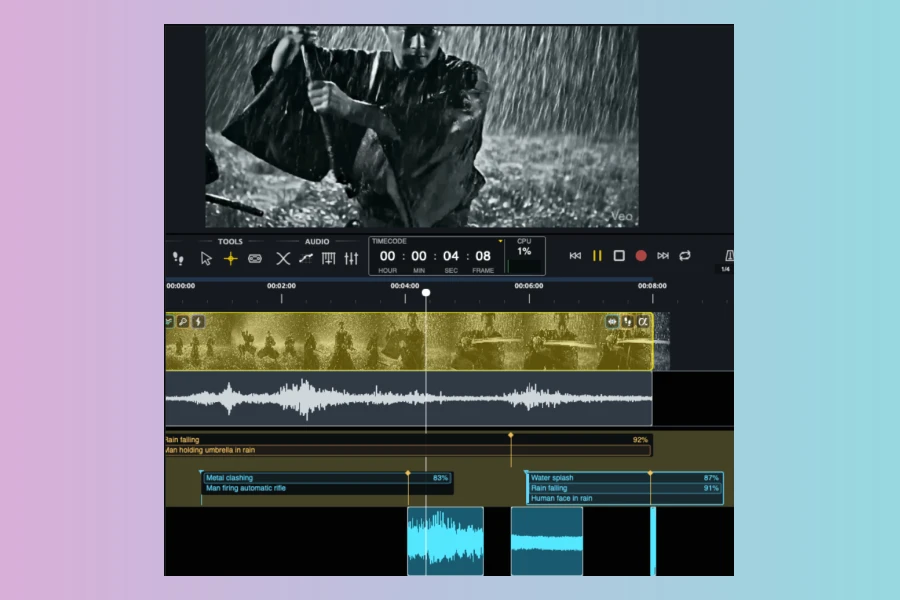
Task: Skip forward to the end
Action: tap(663, 256)
